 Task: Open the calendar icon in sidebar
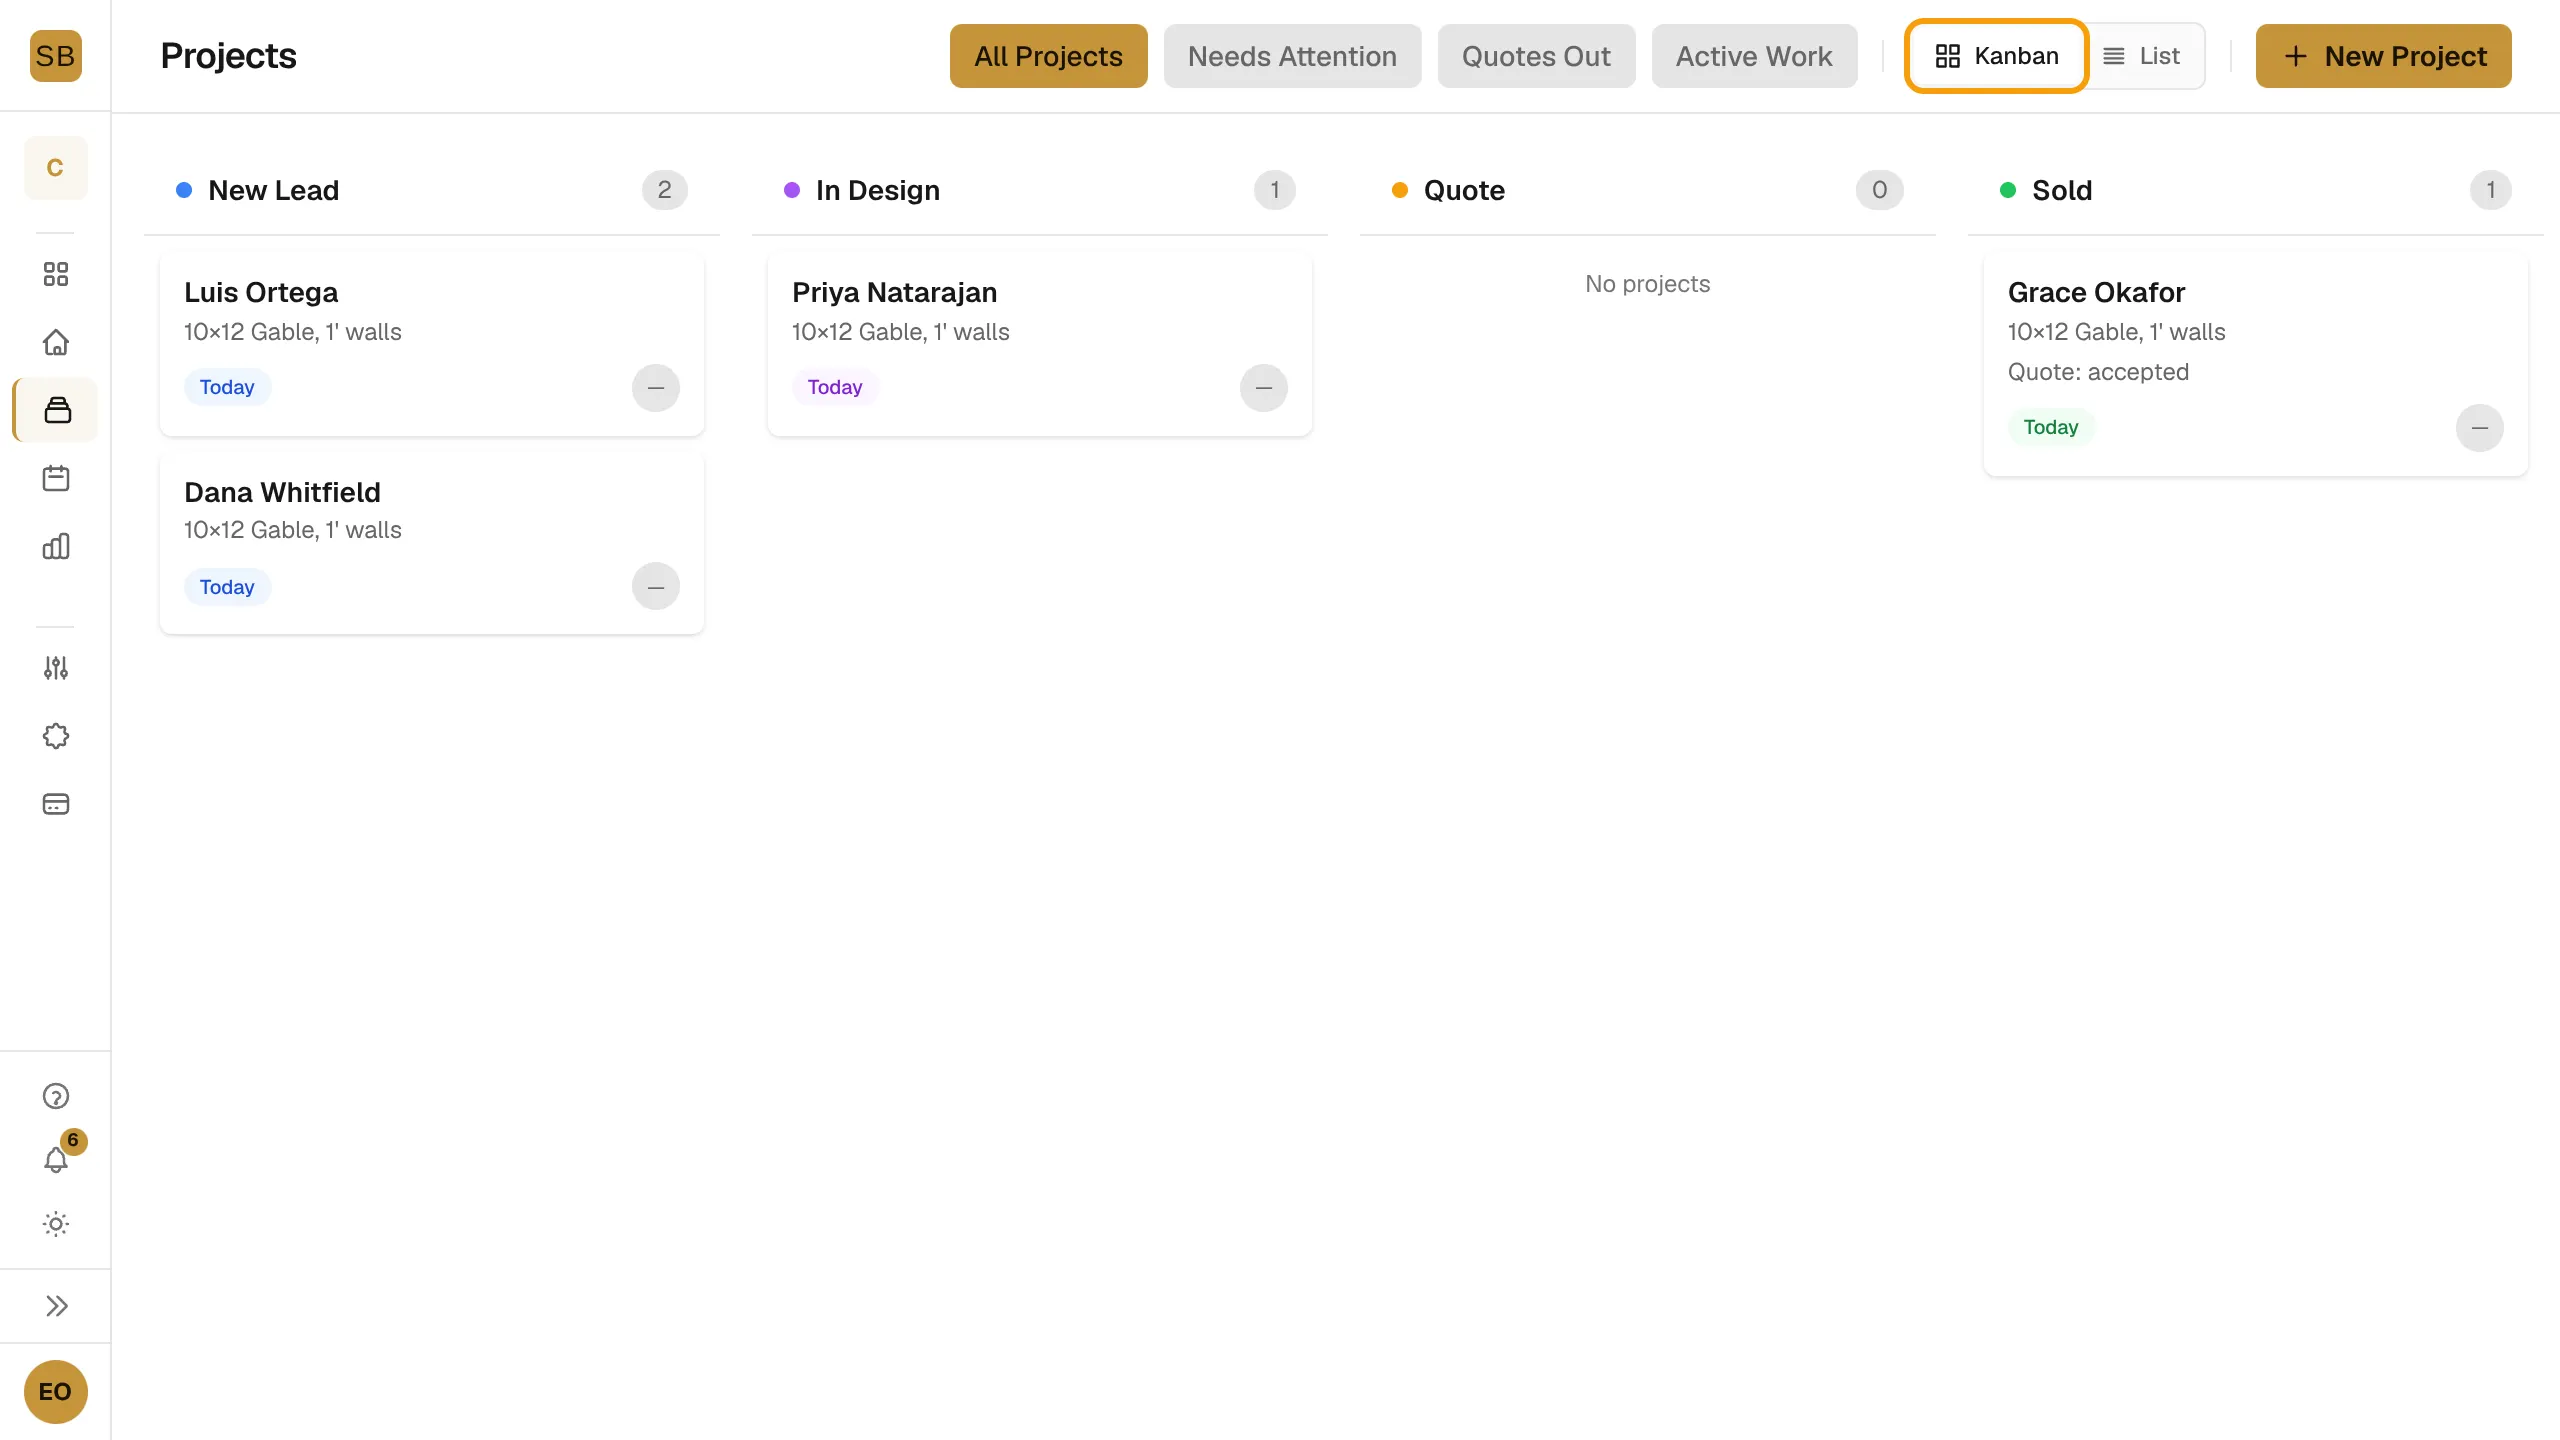point(56,478)
